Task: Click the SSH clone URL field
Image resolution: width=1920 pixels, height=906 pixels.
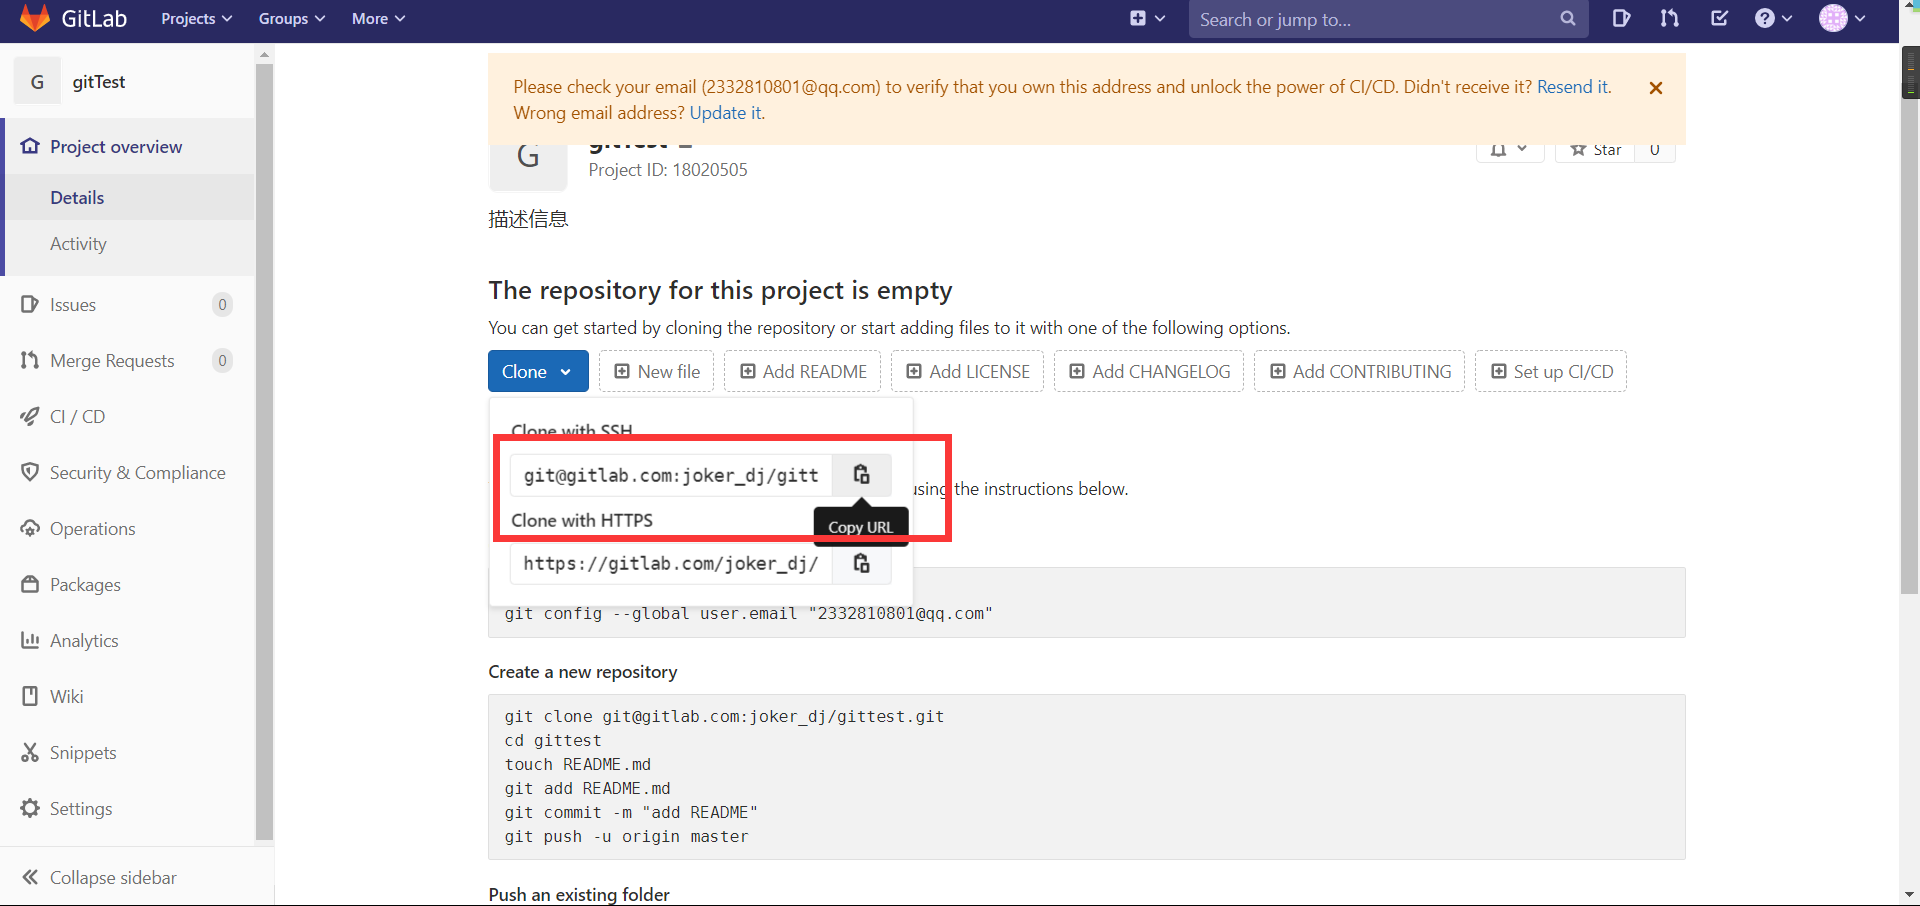Action: (x=671, y=475)
